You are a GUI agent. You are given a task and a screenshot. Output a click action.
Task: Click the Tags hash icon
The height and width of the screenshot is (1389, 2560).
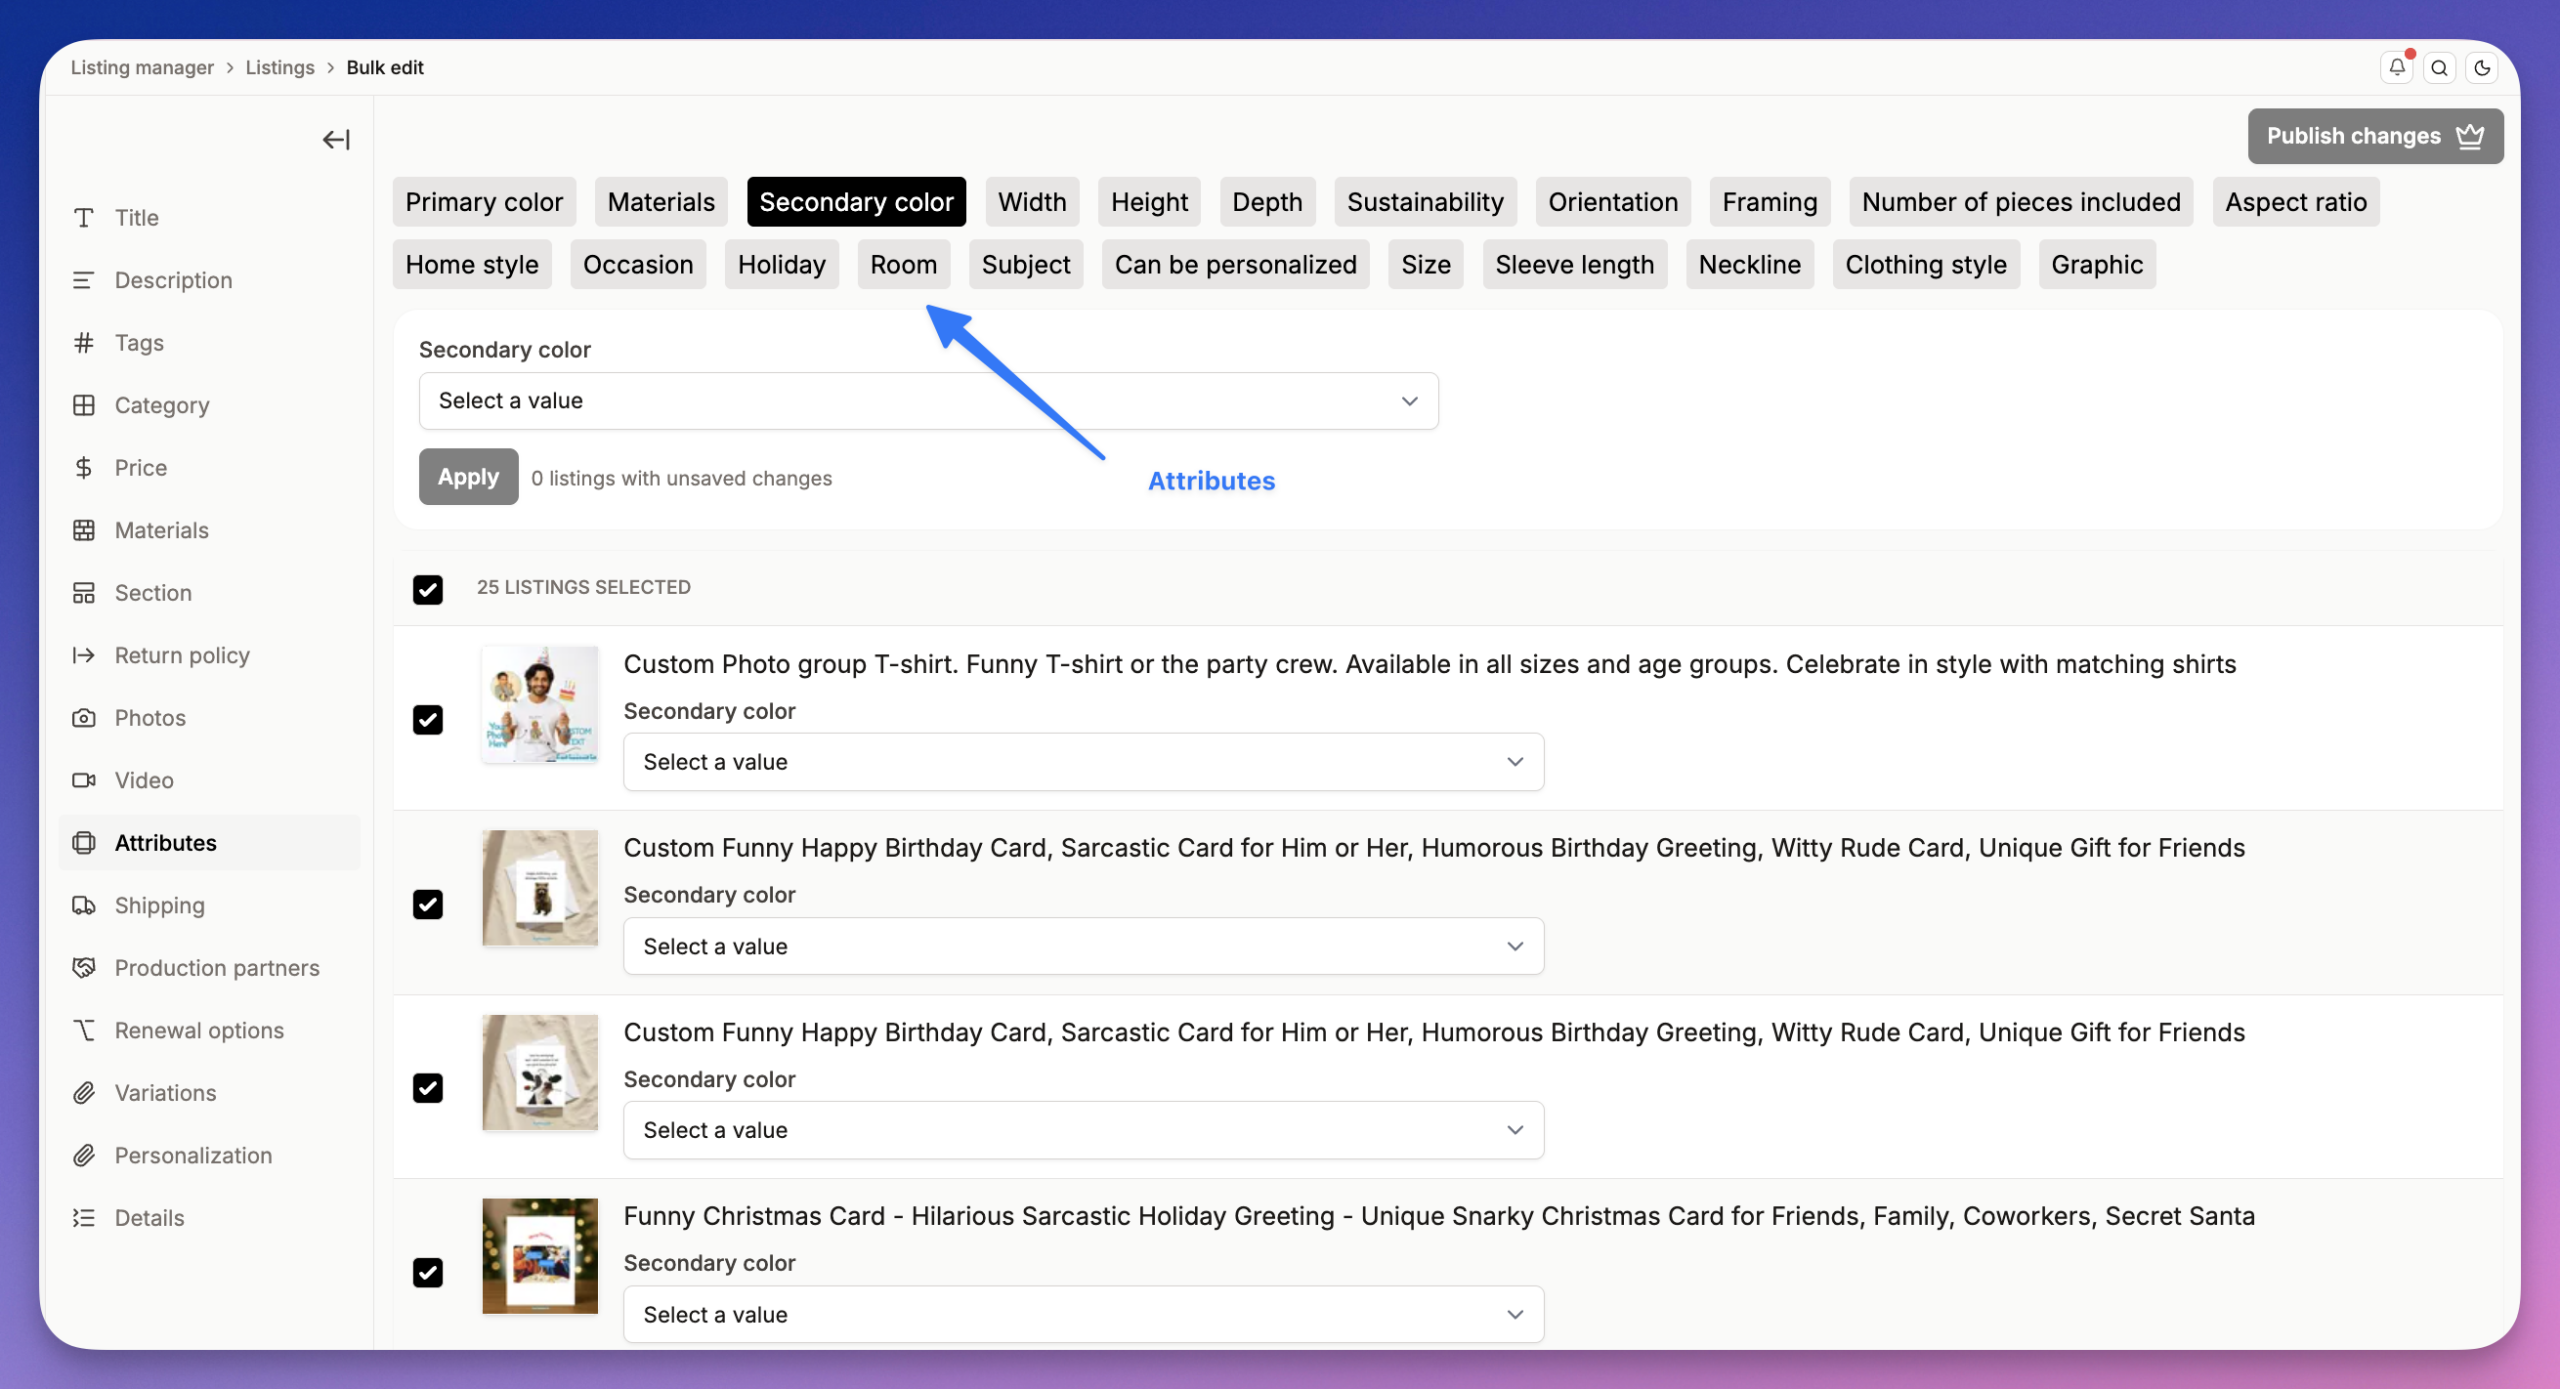click(x=84, y=343)
